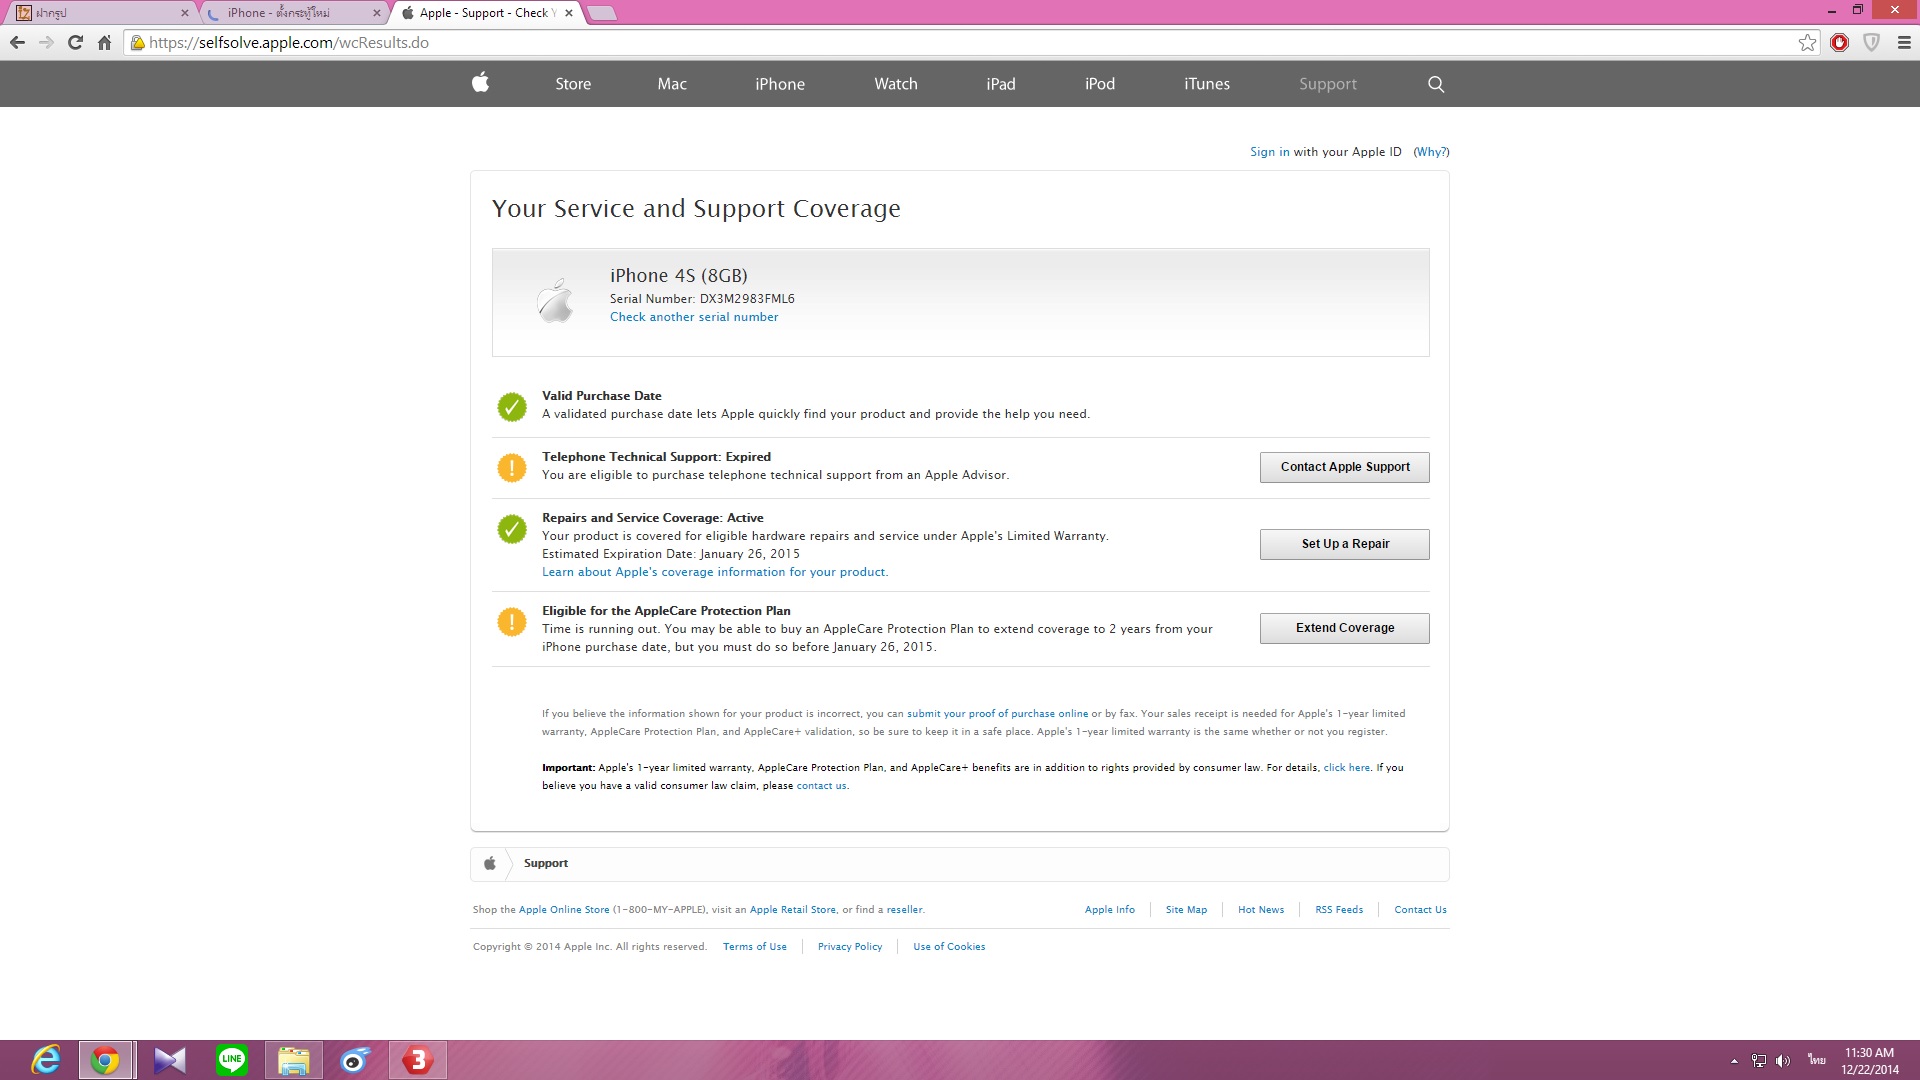Click Apple icon in Support breadcrumb
The image size is (1920, 1080).
click(490, 863)
